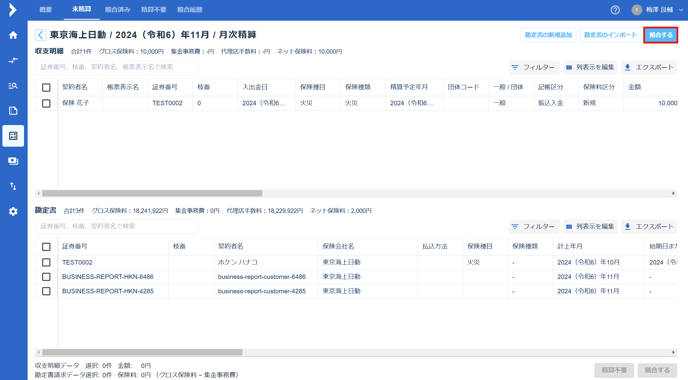Image resolution: width=688 pixels, height=380 pixels.
Task: Toggle select-all checkbox in 勘定書 header
Action: pos(46,247)
